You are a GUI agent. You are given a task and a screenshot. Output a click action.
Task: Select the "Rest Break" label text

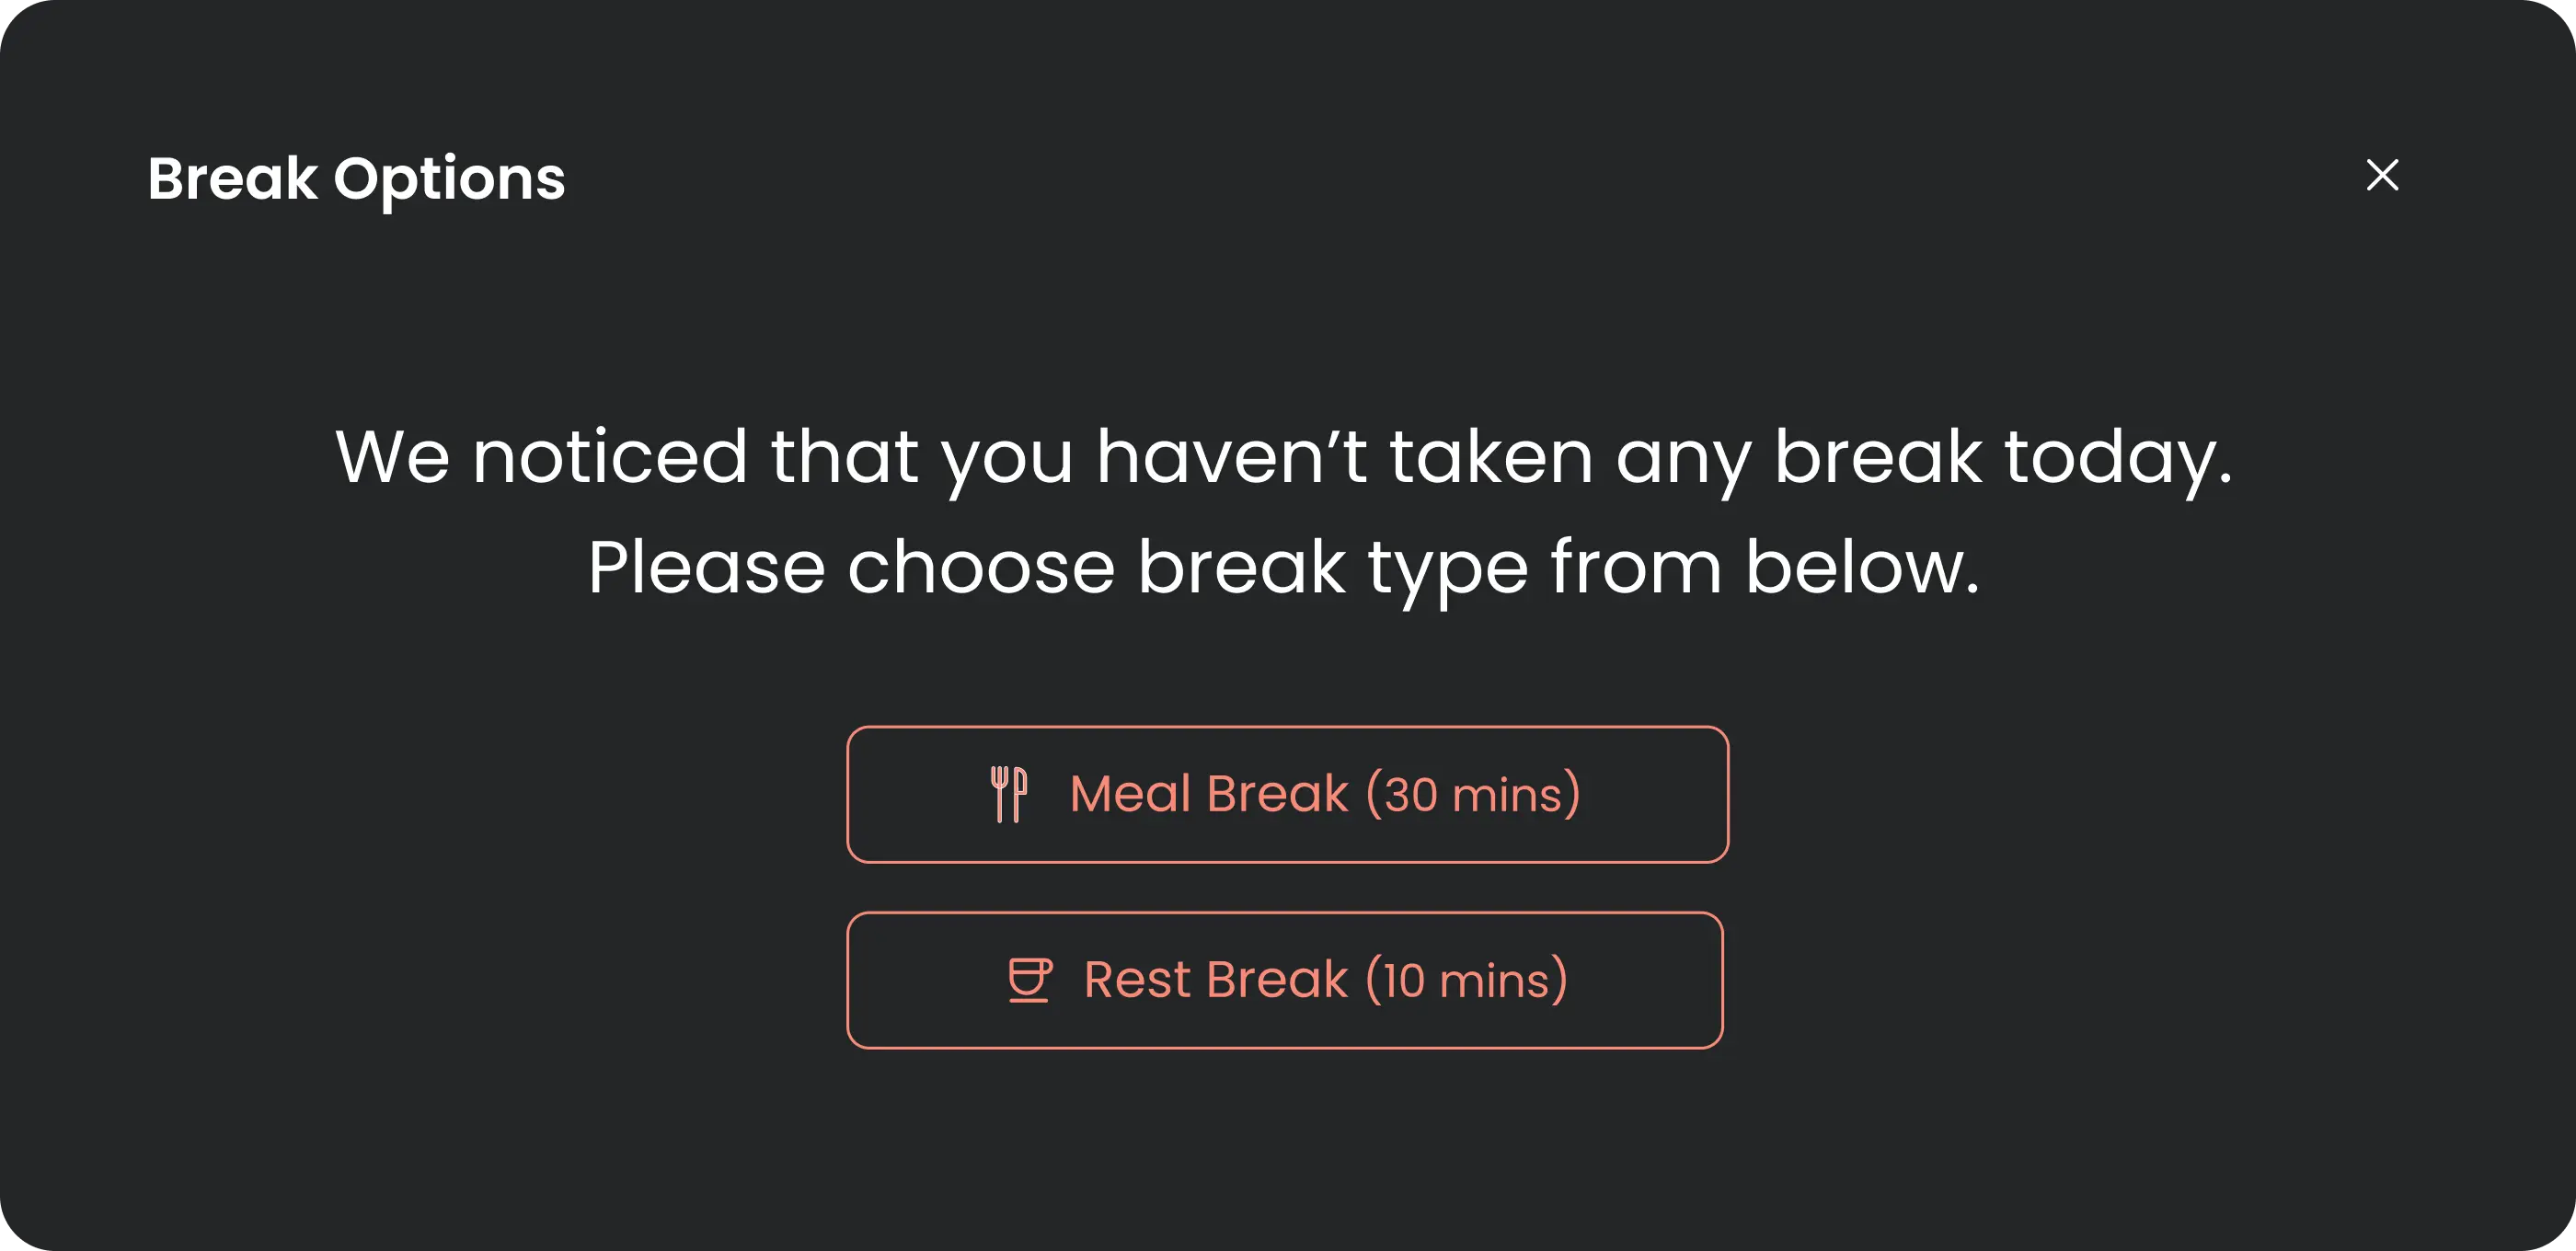click(1216, 980)
